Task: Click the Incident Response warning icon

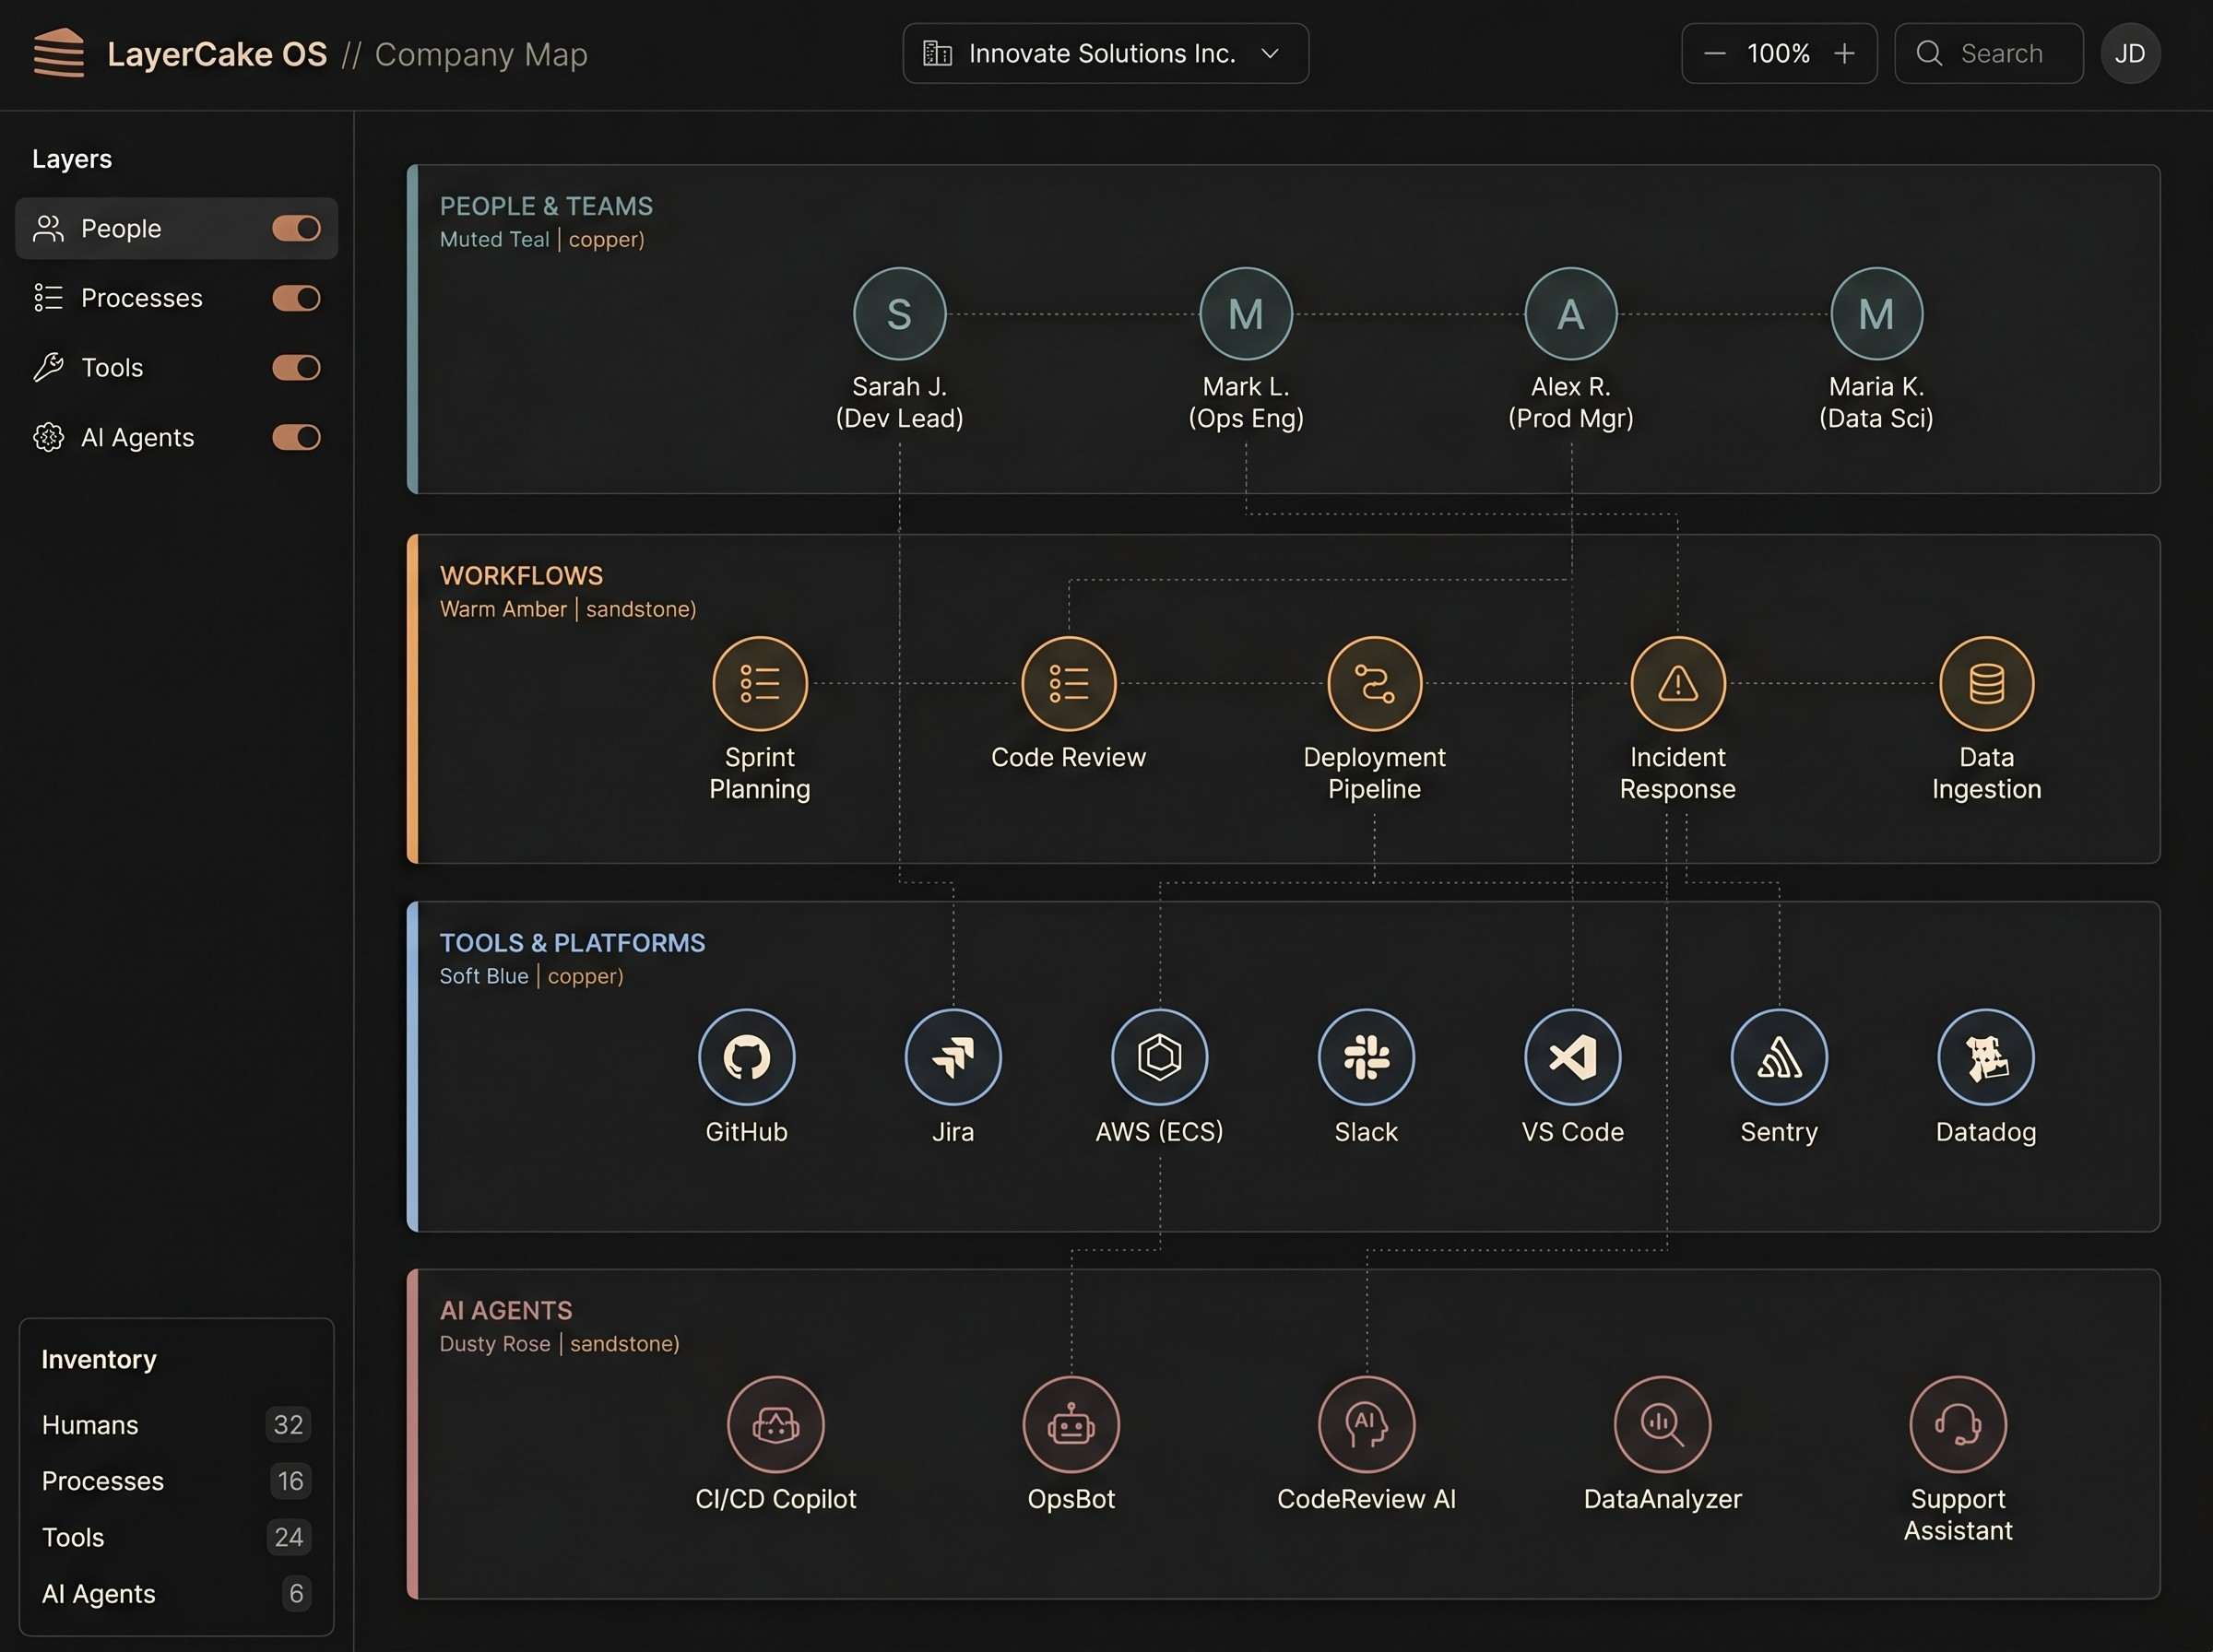Action: (x=1678, y=684)
